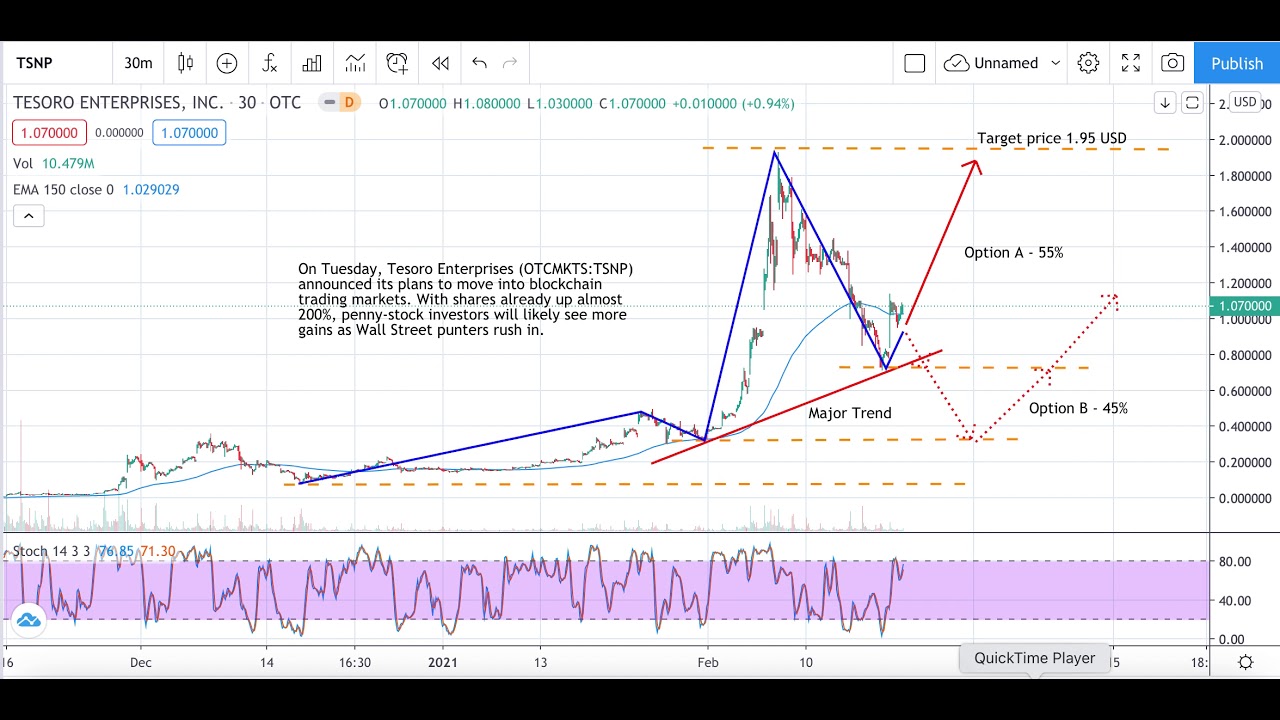Click the Target price 1.95 USD label
Image resolution: width=1280 pixels, height=720 pixels.
click(x=1052, y=138)
